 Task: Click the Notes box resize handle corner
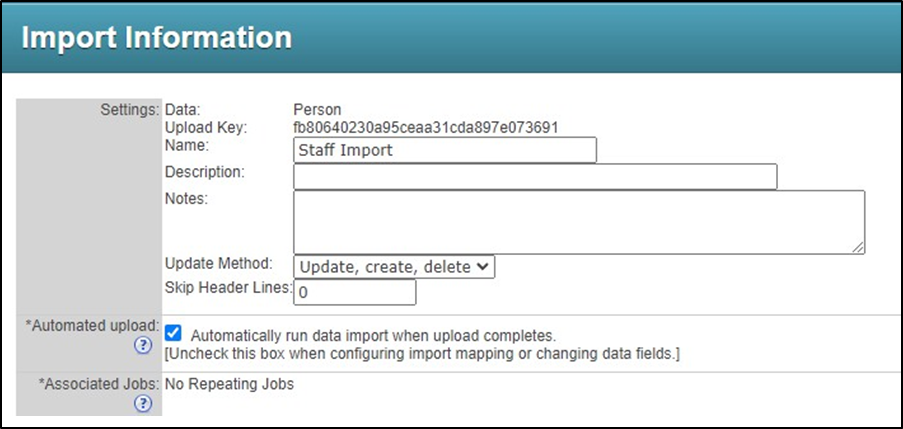click(x=858, y=247)
